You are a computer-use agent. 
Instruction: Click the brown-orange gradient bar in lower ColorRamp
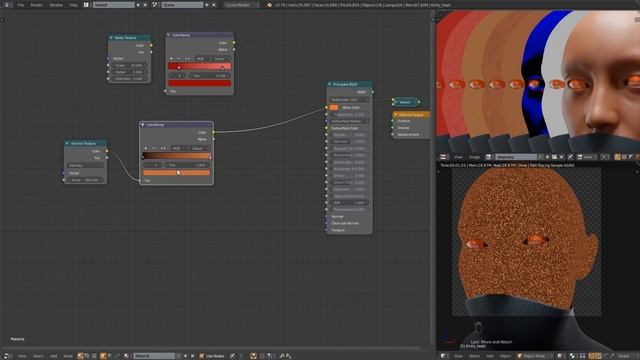[x=177, y=156]
